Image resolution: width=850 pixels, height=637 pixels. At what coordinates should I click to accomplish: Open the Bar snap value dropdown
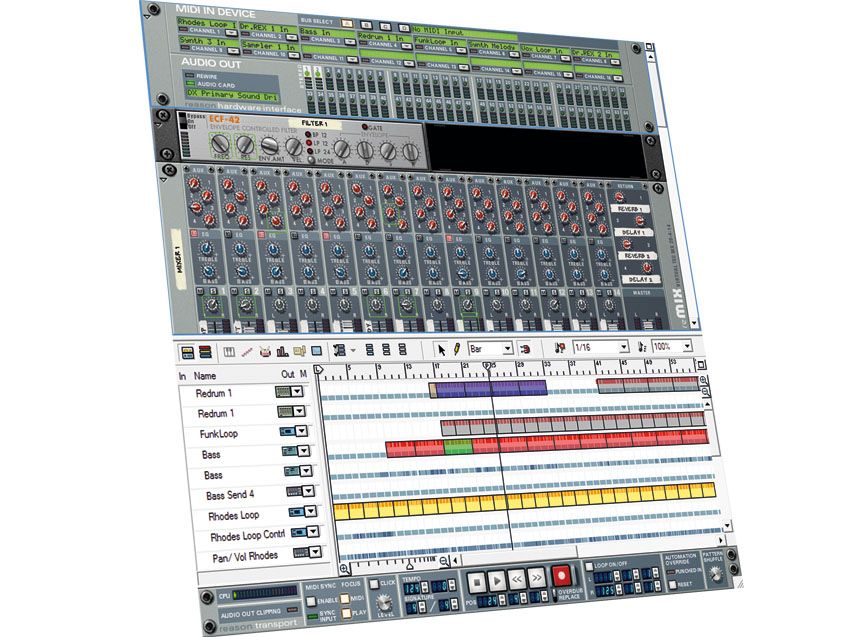(507, 348)
